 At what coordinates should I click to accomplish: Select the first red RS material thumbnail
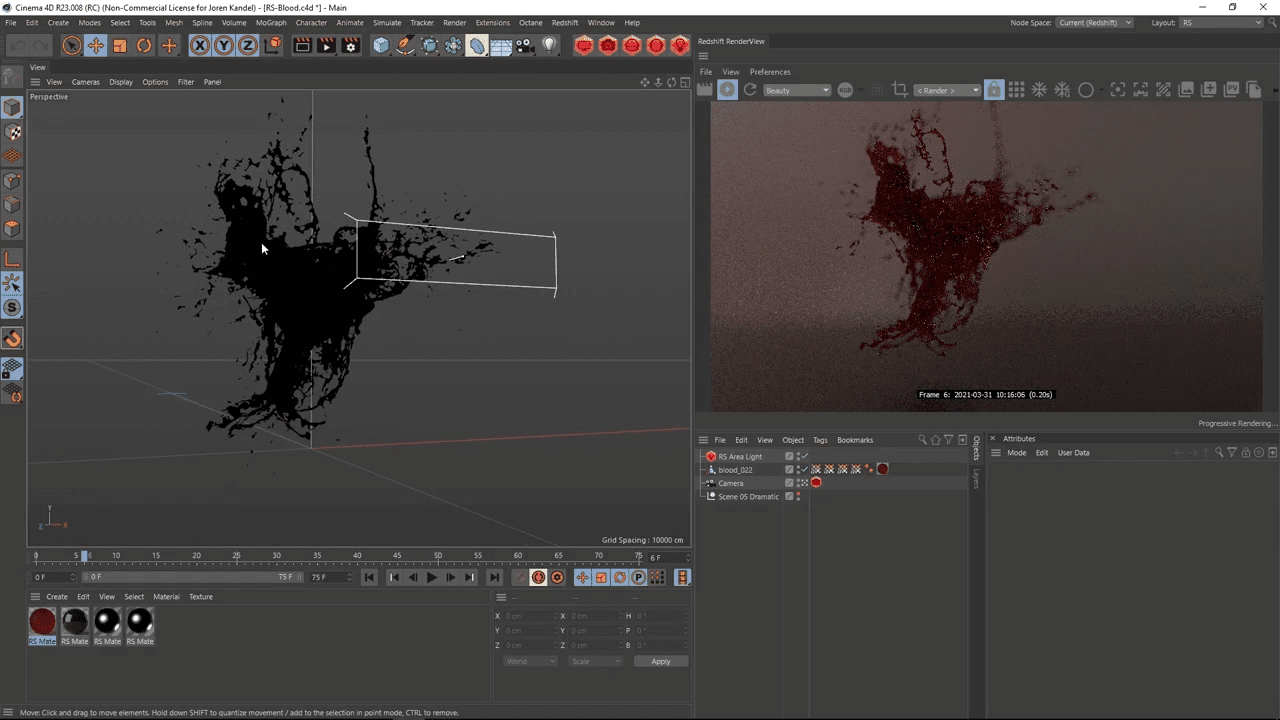[x=42, y=620]
